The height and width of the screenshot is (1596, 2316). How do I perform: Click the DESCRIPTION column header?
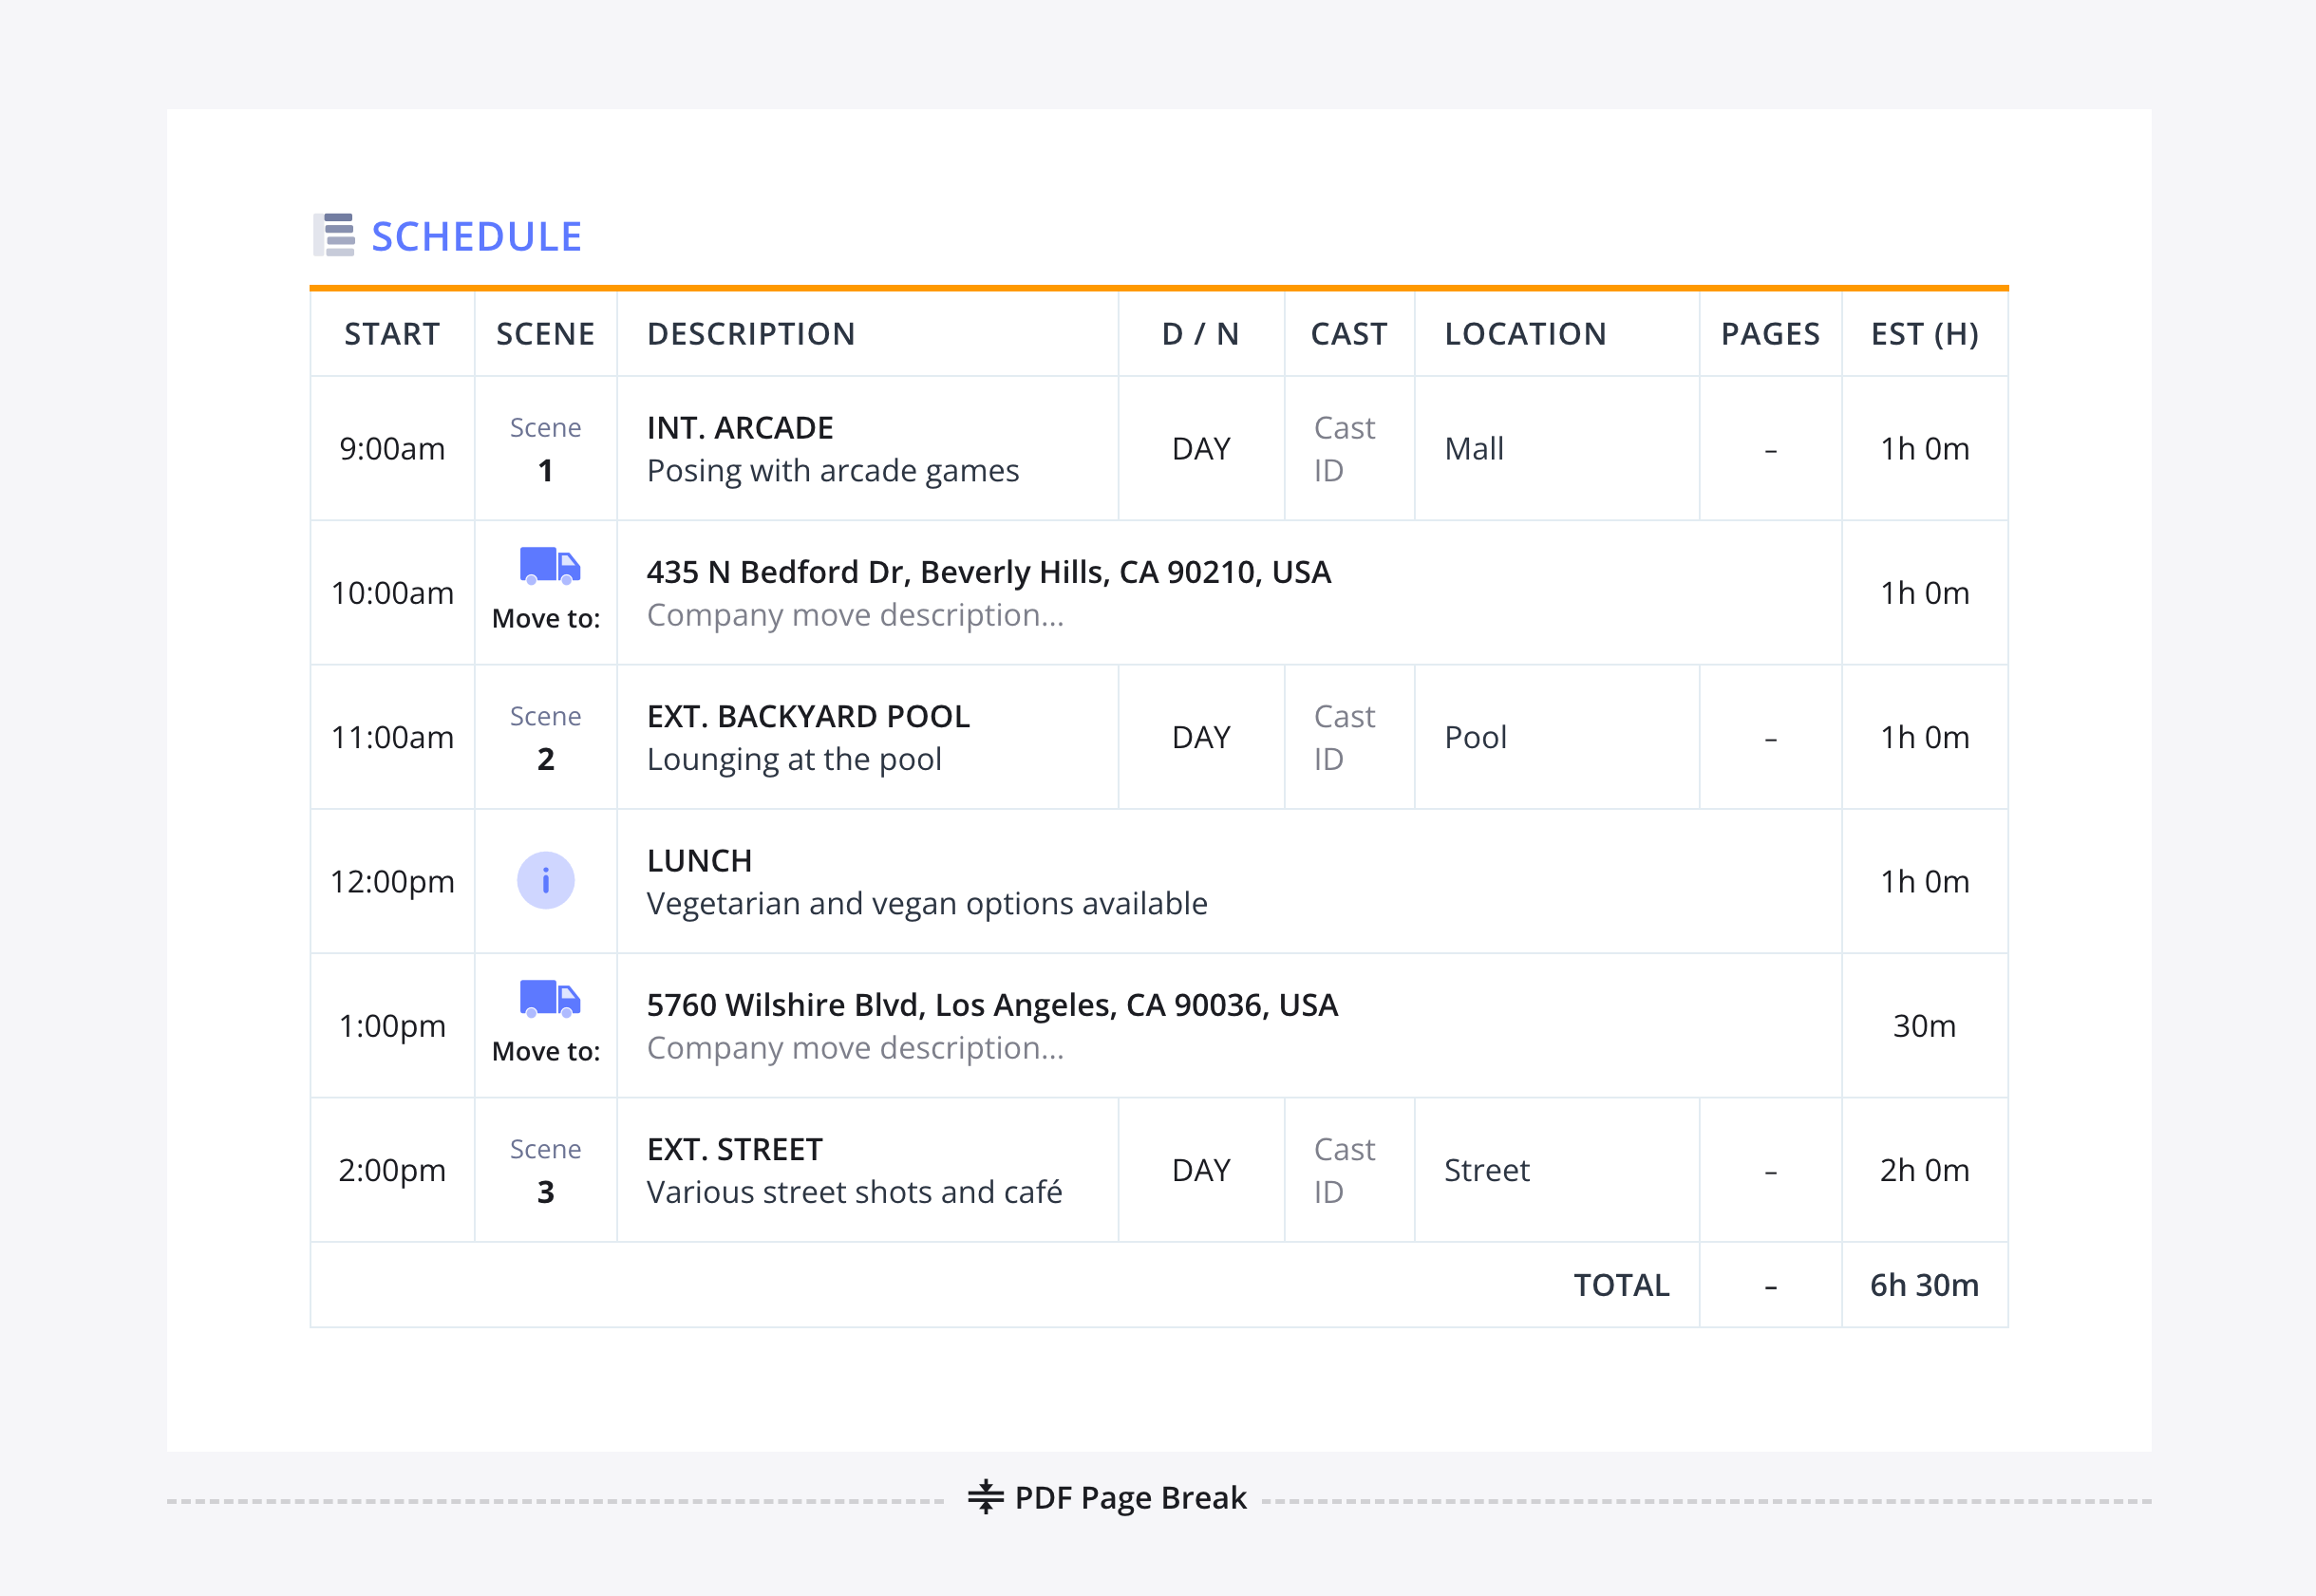tap(750, 334)
